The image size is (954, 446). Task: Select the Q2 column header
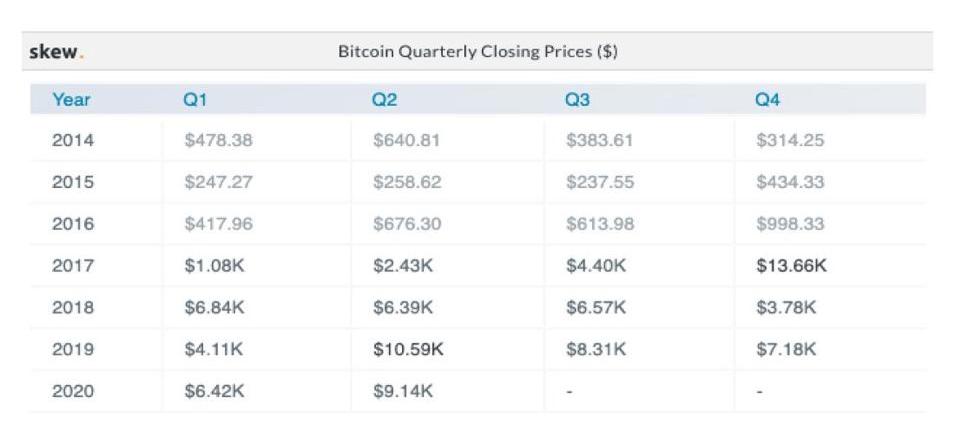click(384, 100)
